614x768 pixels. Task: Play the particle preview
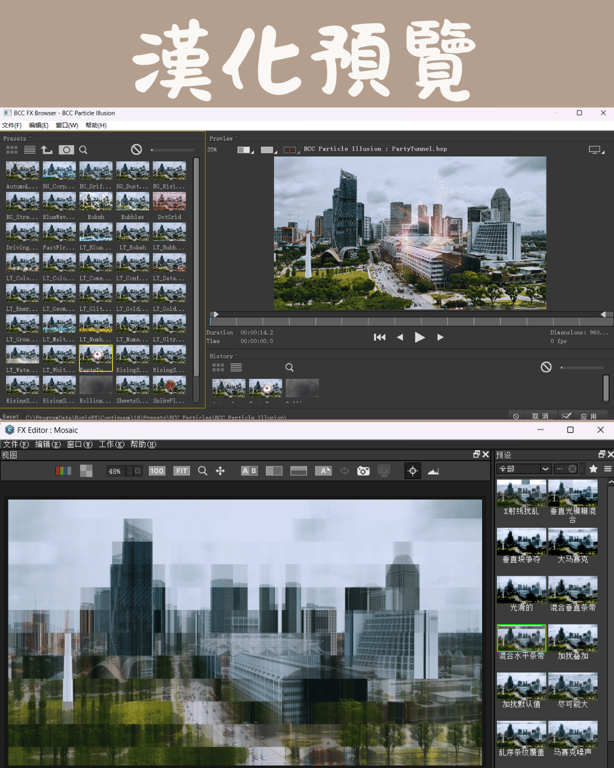pyautogui.click(x=420, y=337)
